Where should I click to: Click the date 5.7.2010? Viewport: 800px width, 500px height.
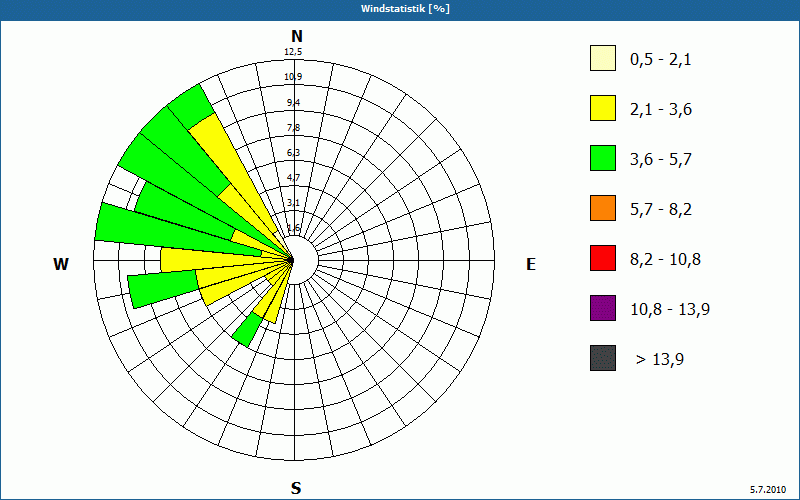[768, 489]
